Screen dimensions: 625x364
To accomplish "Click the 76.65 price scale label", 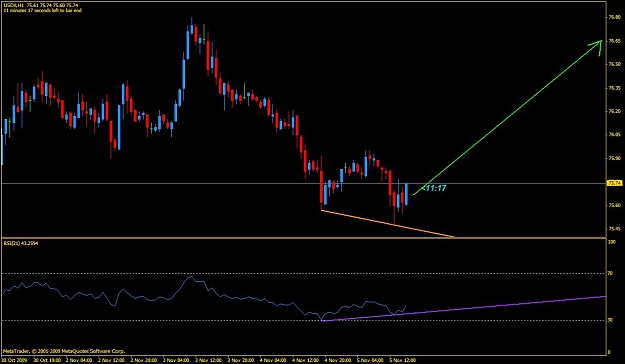I will [x=614, y=41].
